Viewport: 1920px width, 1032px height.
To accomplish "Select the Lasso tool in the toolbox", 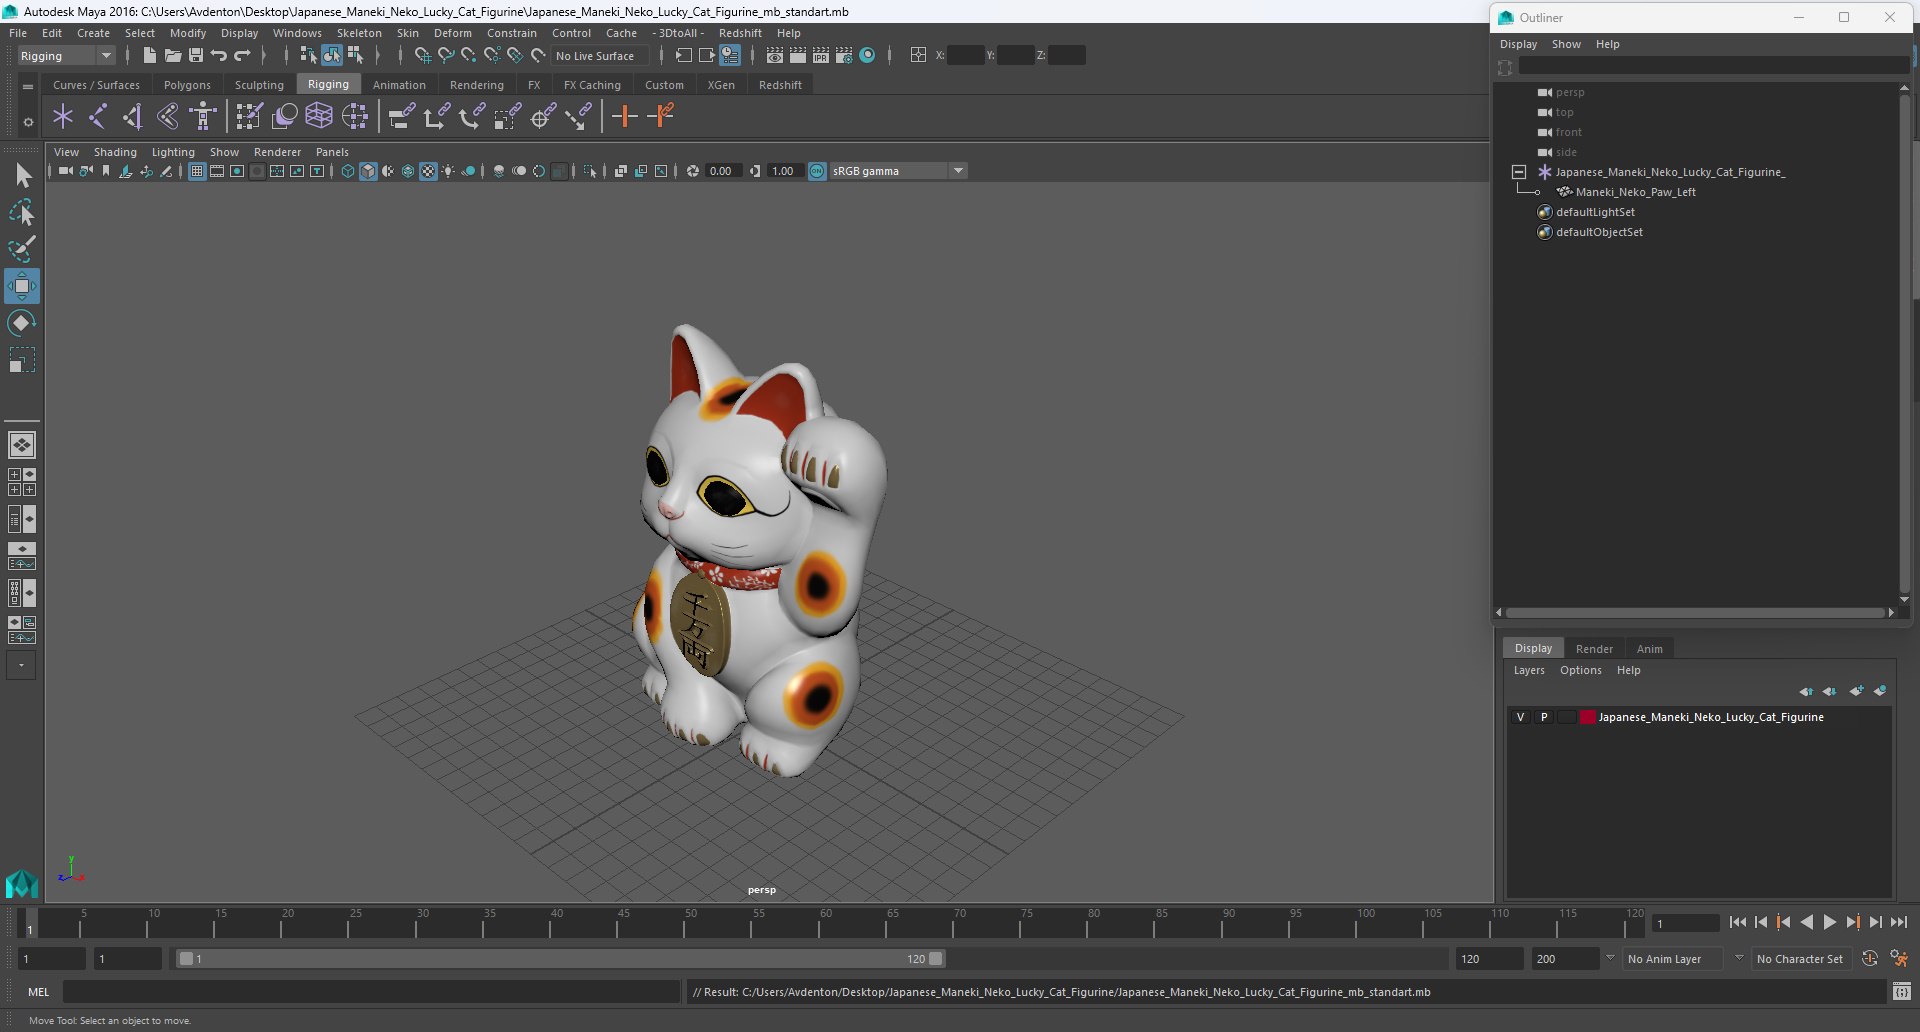I will pyautogui.click(x=21, y=213).
